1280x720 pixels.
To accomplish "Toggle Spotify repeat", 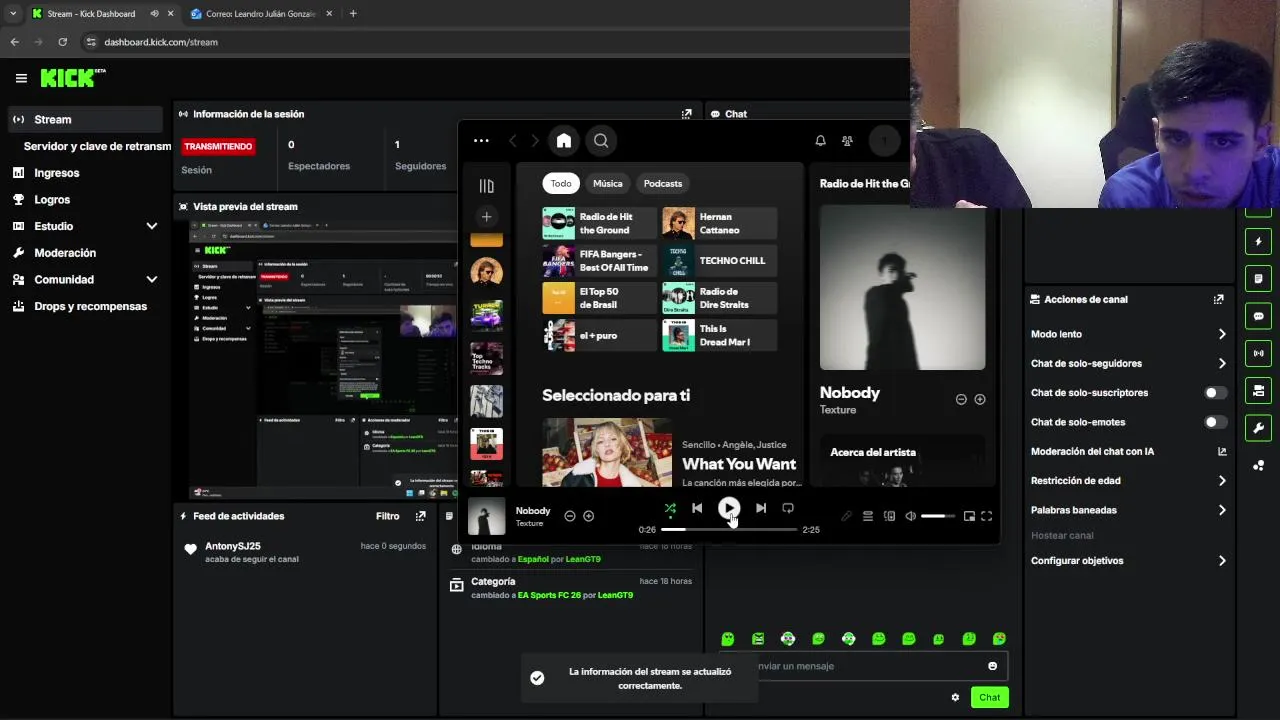I will (788, 508).
